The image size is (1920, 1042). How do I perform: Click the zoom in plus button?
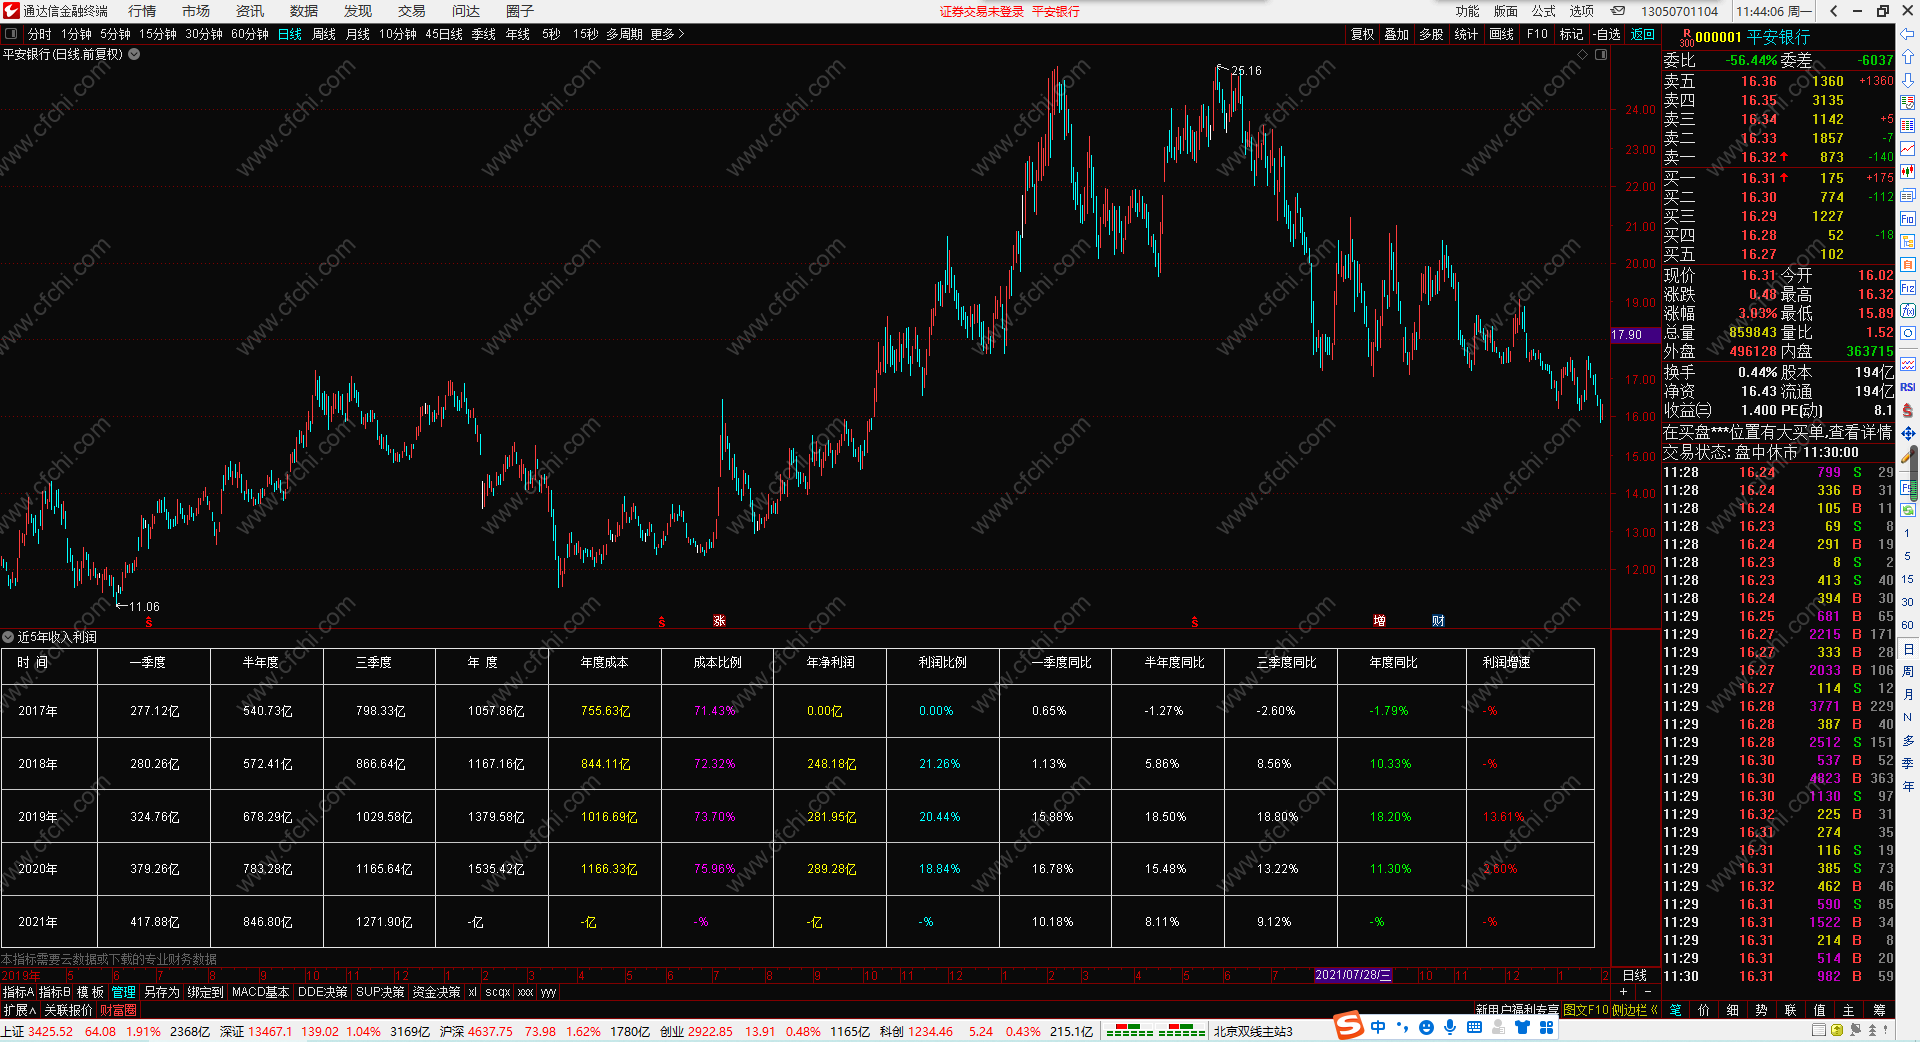pyautogui.click(x=1623, y=991)
